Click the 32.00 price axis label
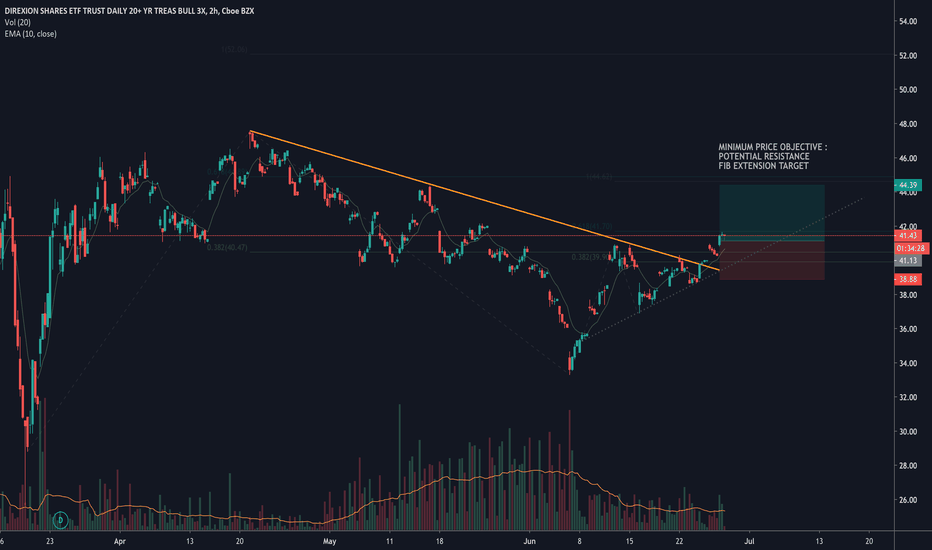The width and height of the screenshot is (932, 550). click(x=908, y=397)
